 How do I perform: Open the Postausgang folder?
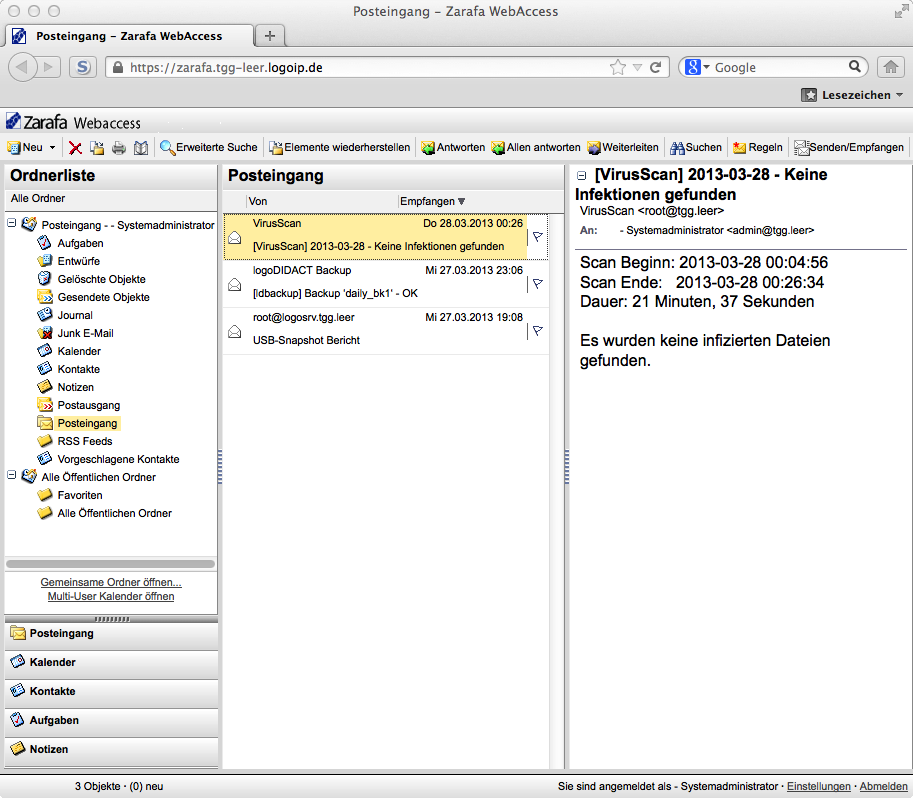click(x=89, y=406)
